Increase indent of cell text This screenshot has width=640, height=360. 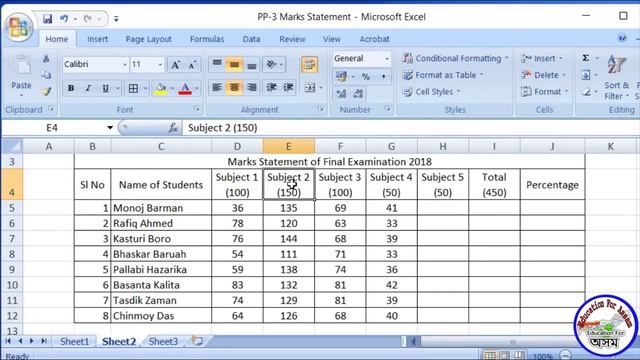288,87
